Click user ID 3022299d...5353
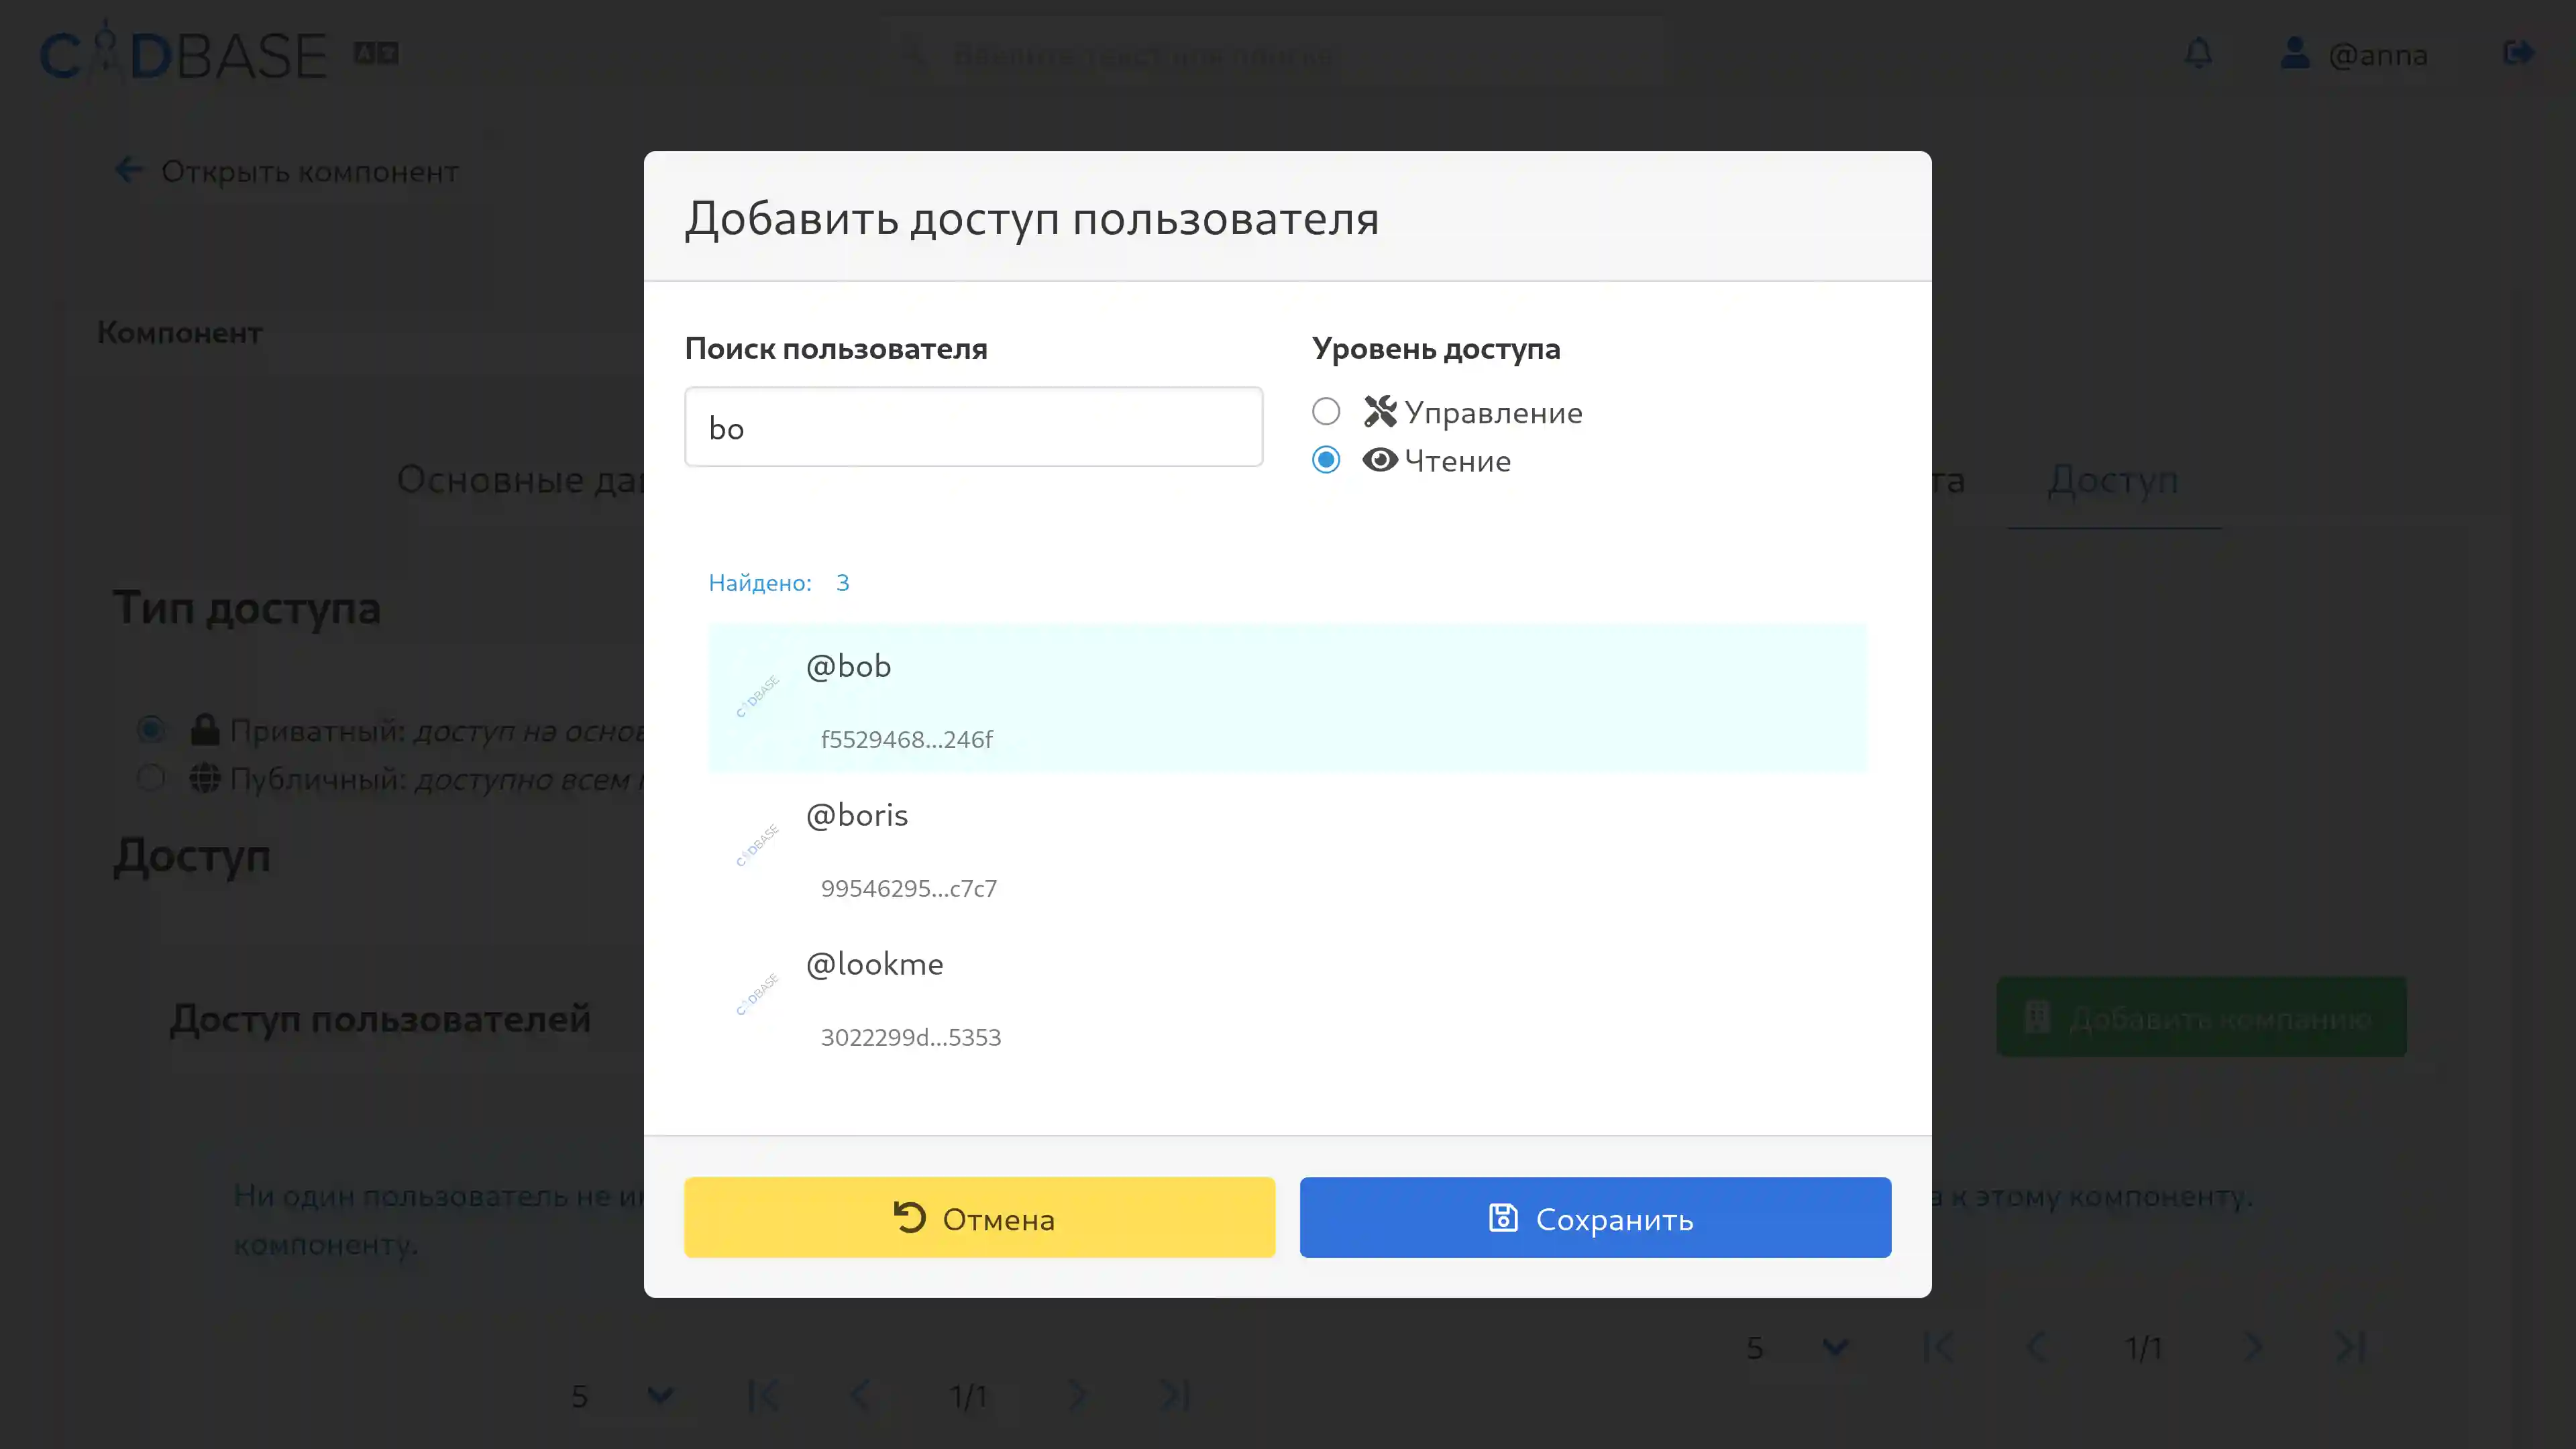Image resolution: width=2576 pixels, height=1449 pixels. coord(910,1037)
